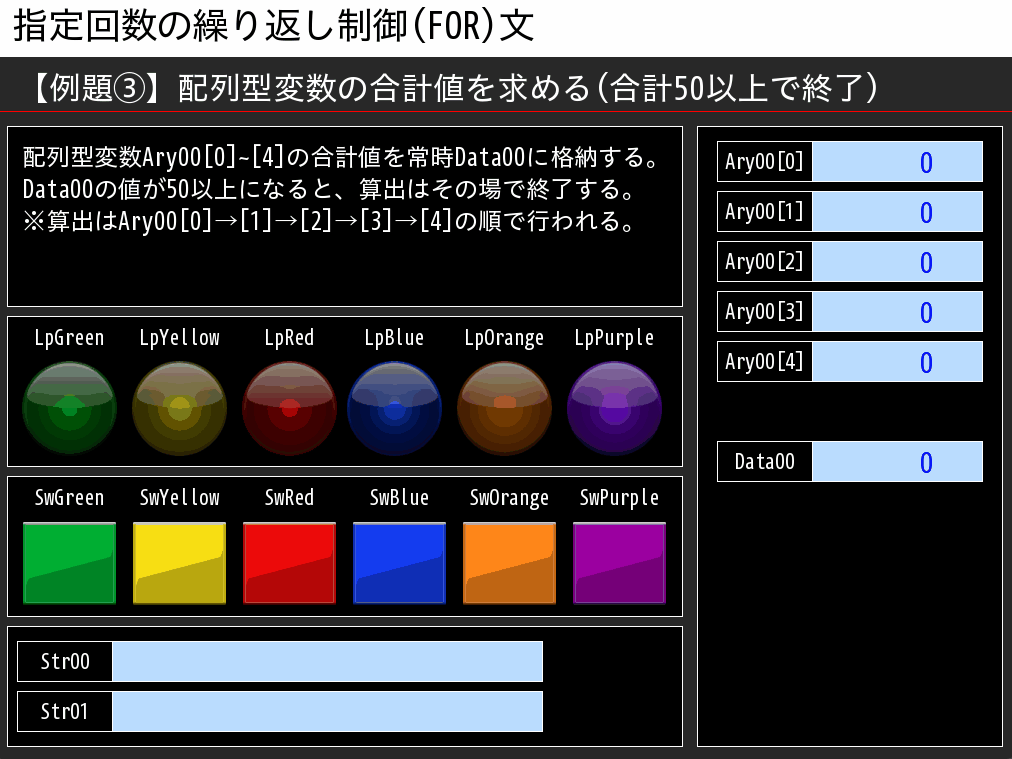Click the LpPurple lamp indicator
The width and height of the screenshot is (1012, 759).
[x=614, y=406]
